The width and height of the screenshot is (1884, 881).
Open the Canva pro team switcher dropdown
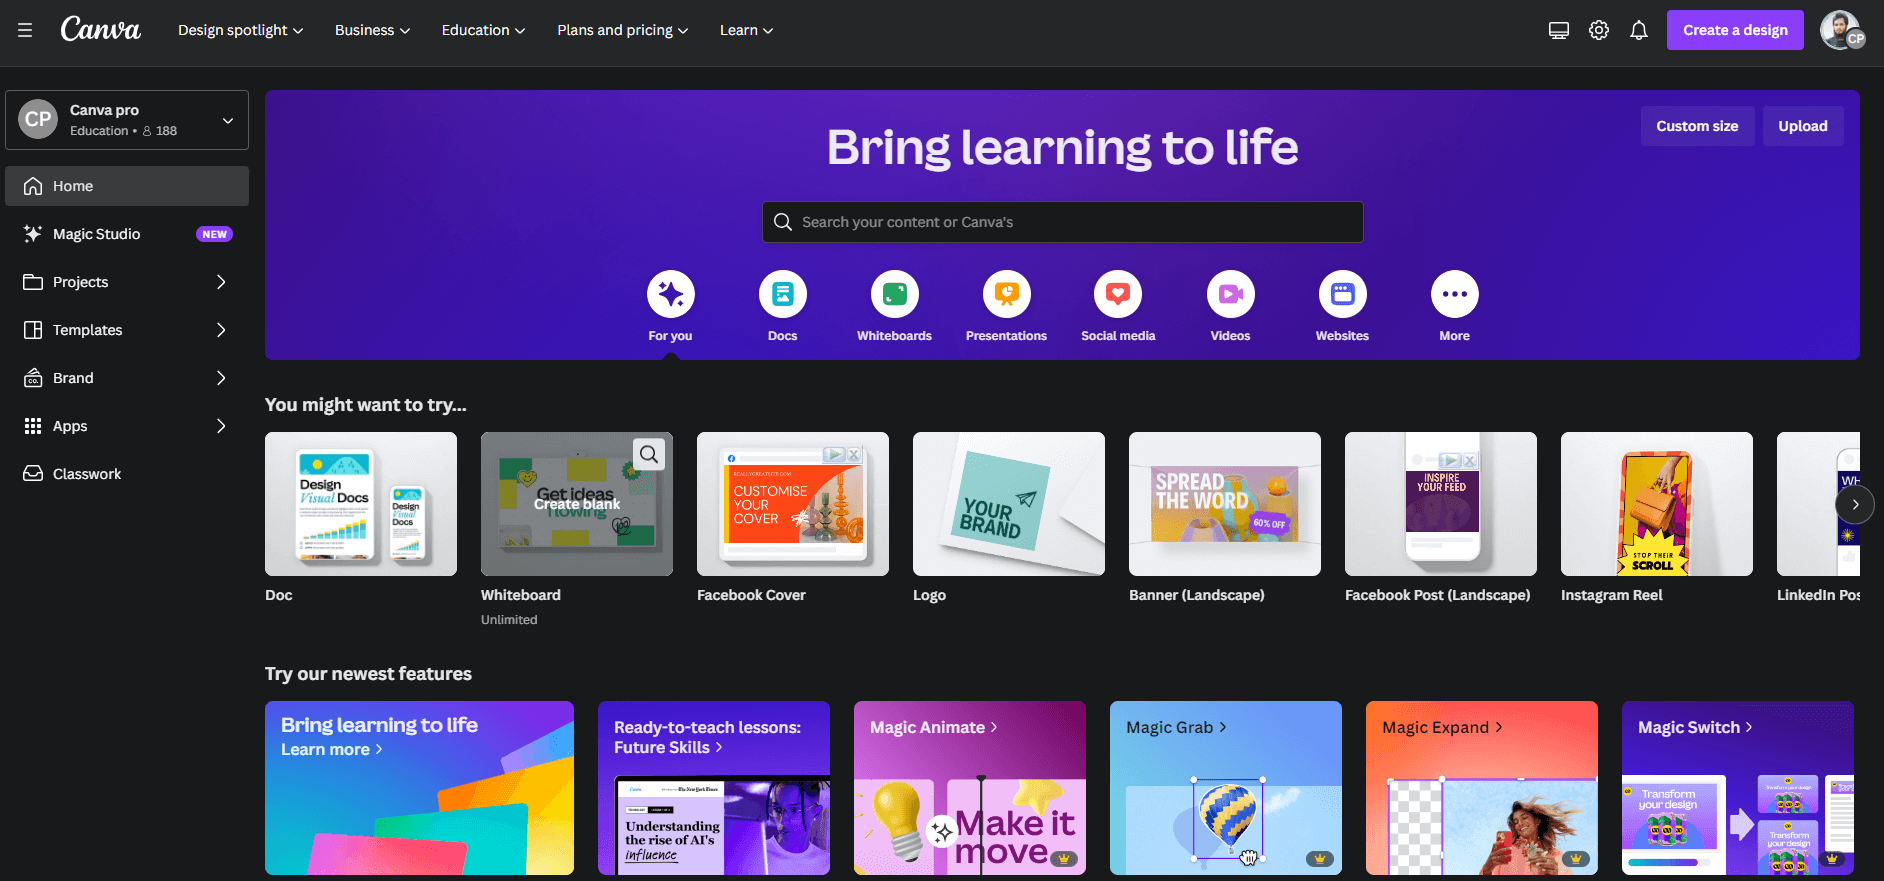pos(127,120)
